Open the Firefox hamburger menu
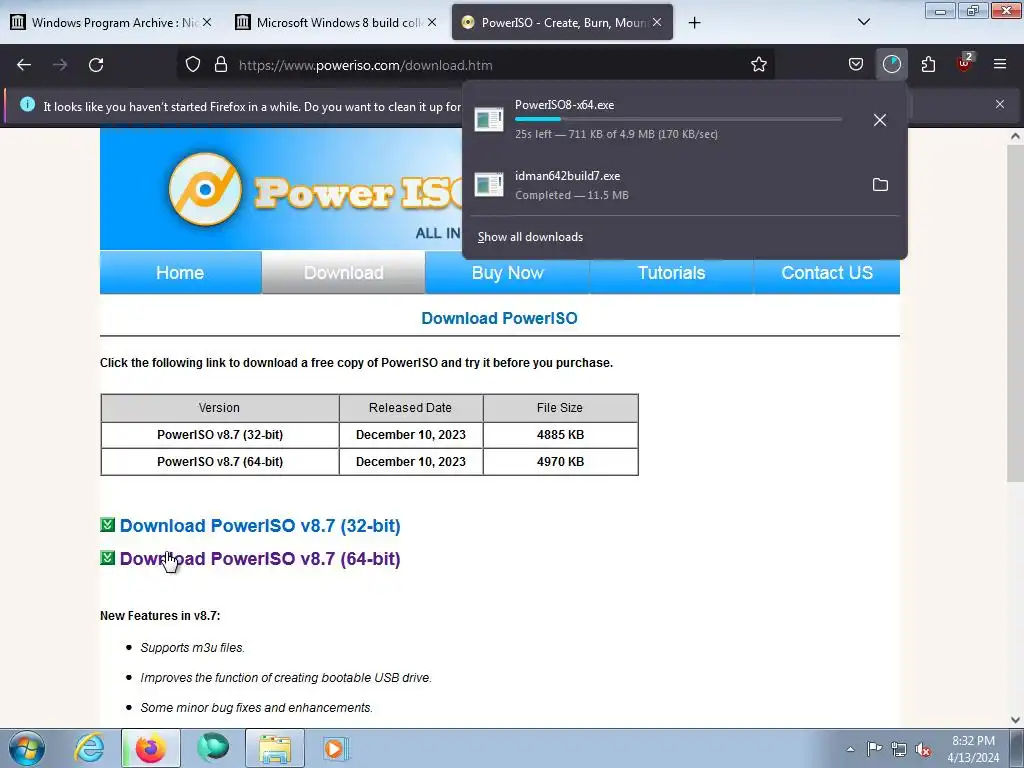Viewport: 1024px width, 768px height. [x=1000, y=65]
